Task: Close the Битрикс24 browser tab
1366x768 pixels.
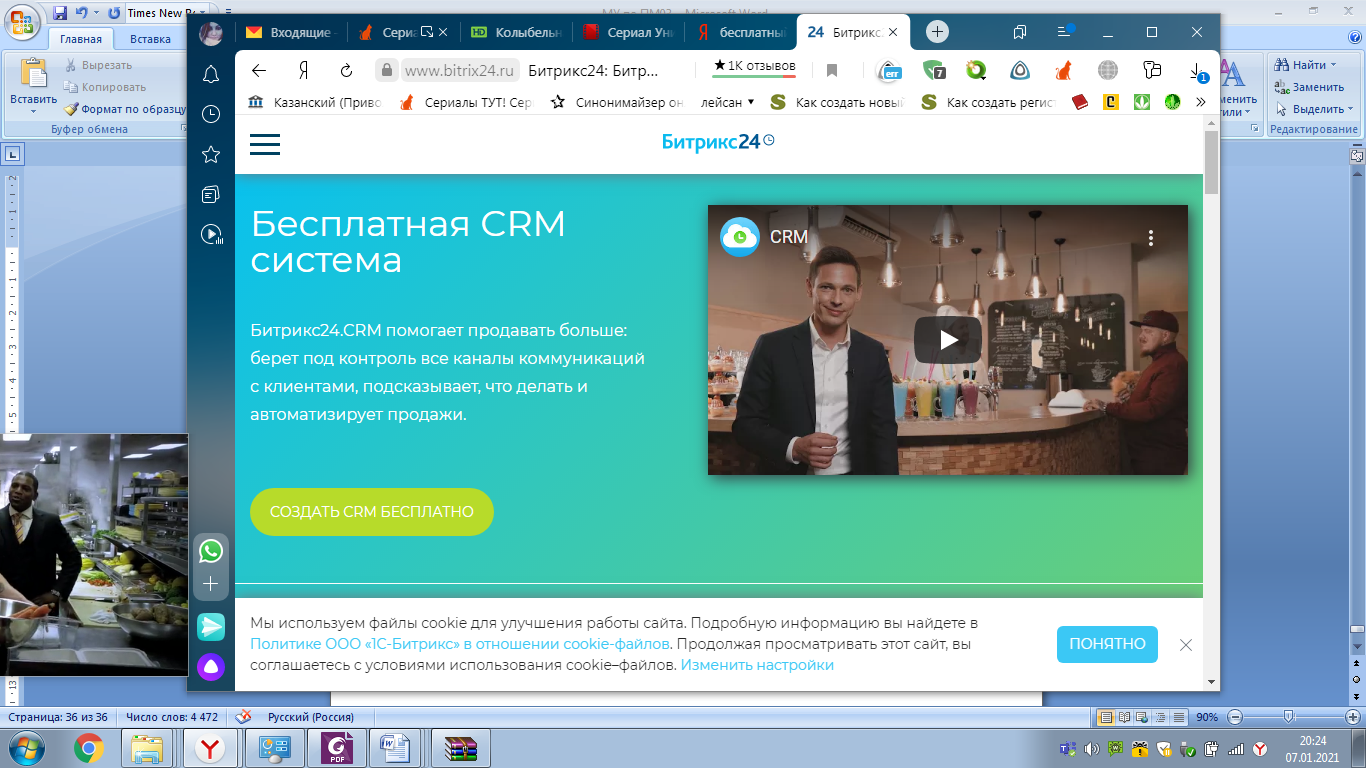Action: coord(893,32)
